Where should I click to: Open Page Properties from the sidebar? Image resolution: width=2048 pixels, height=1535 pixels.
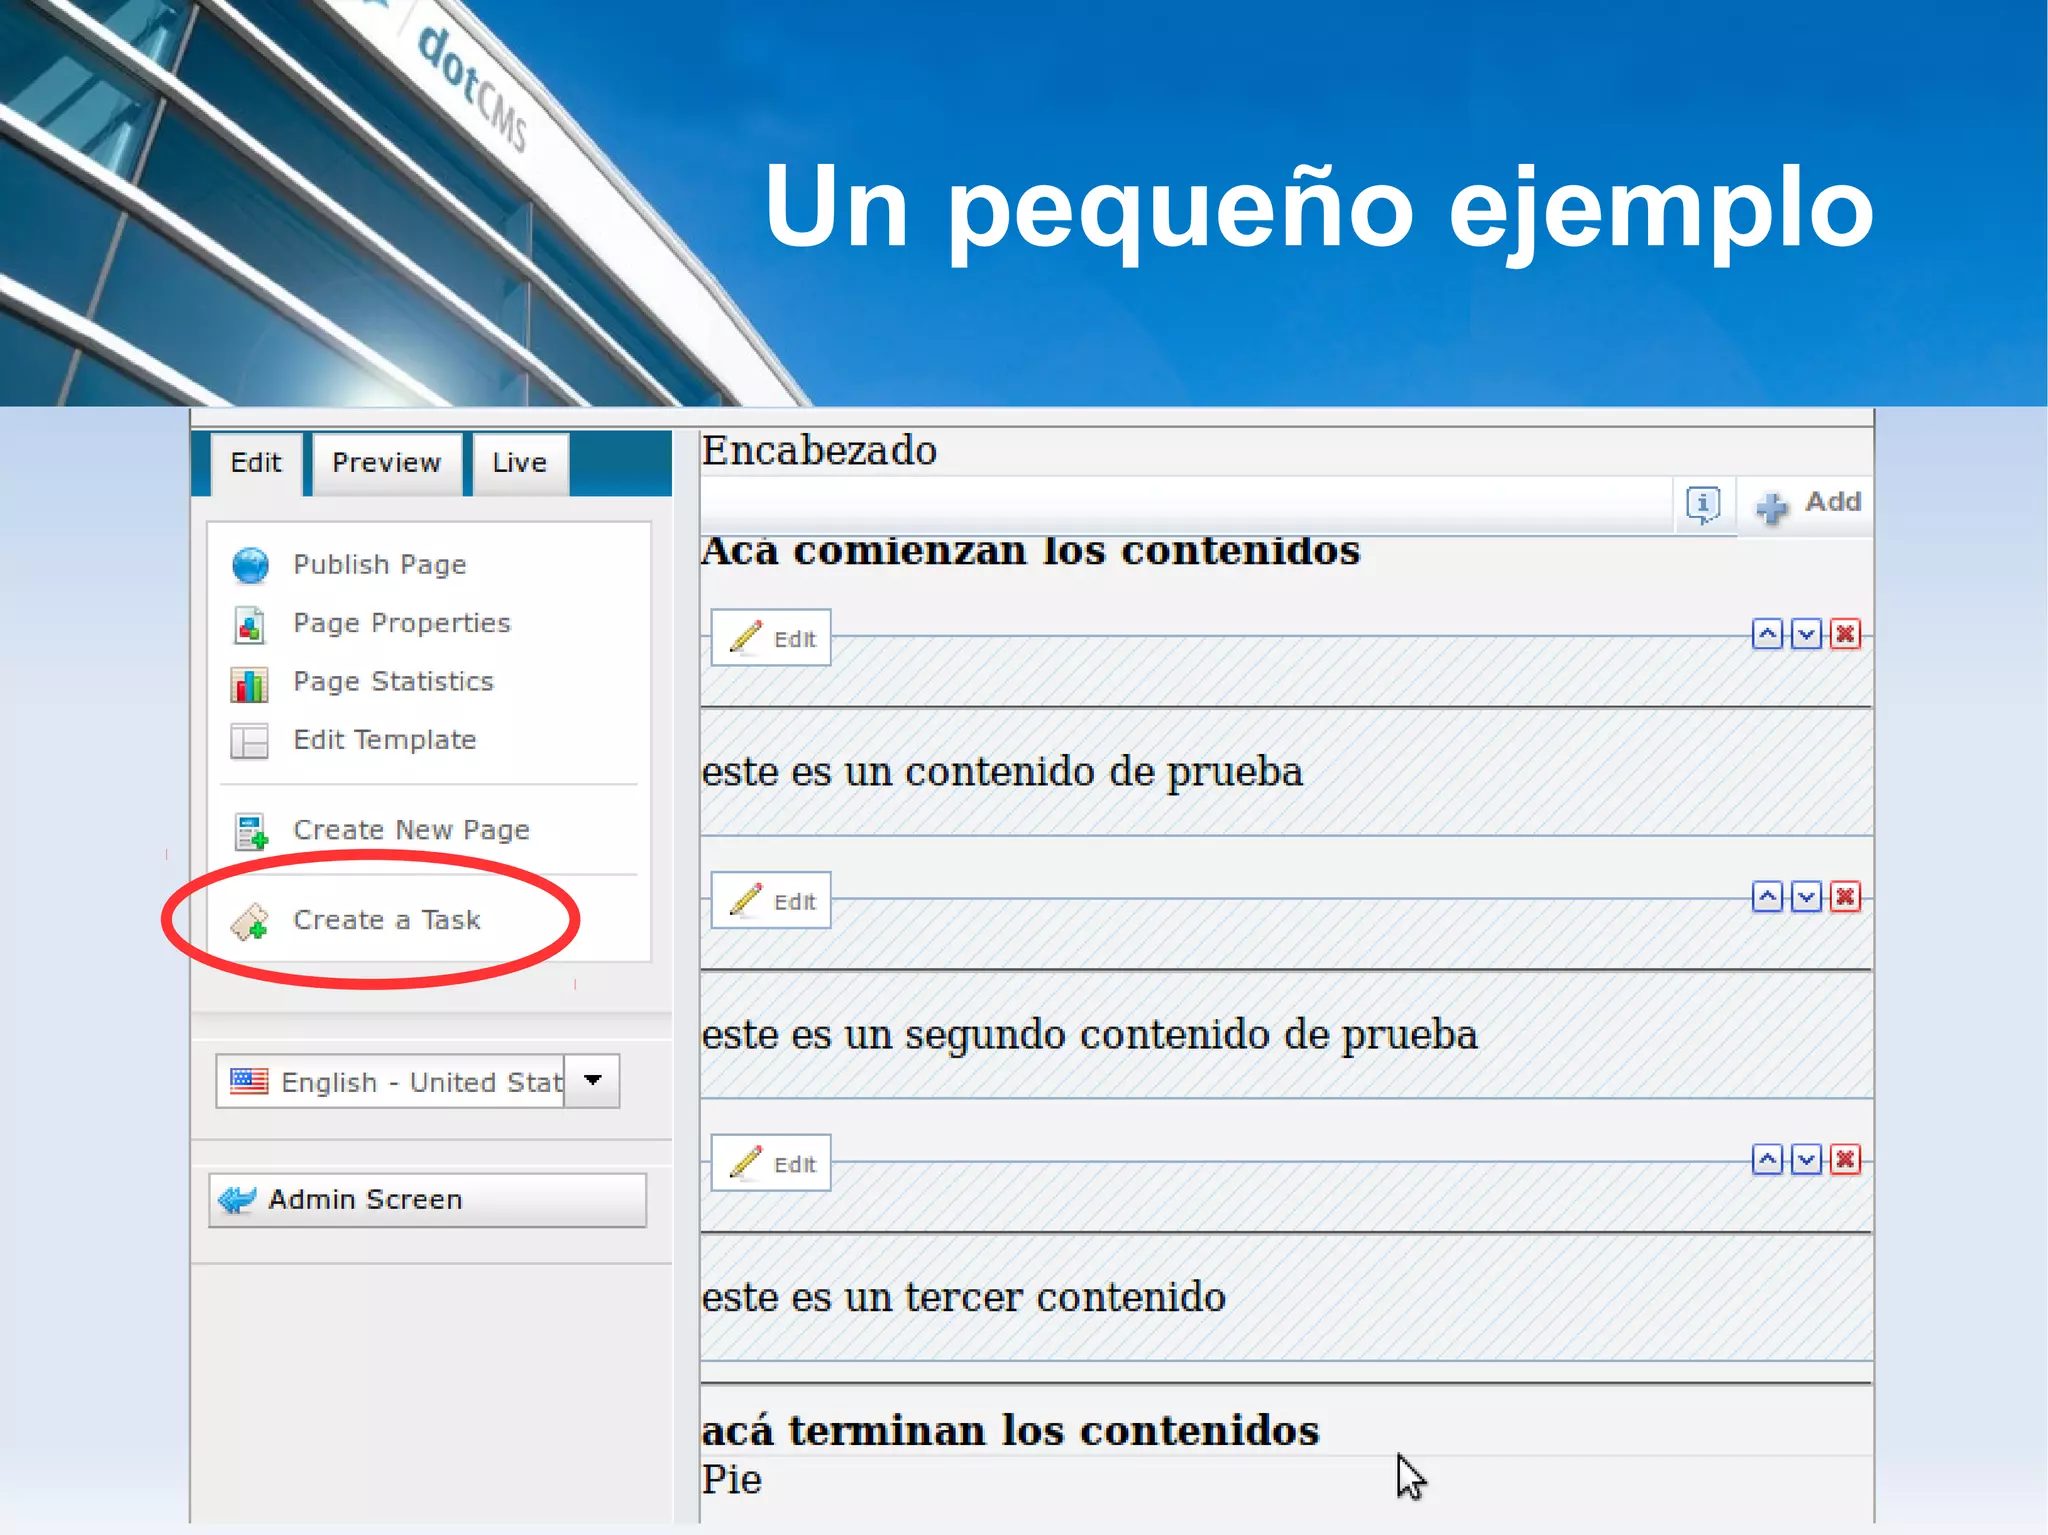click(400, 623)
